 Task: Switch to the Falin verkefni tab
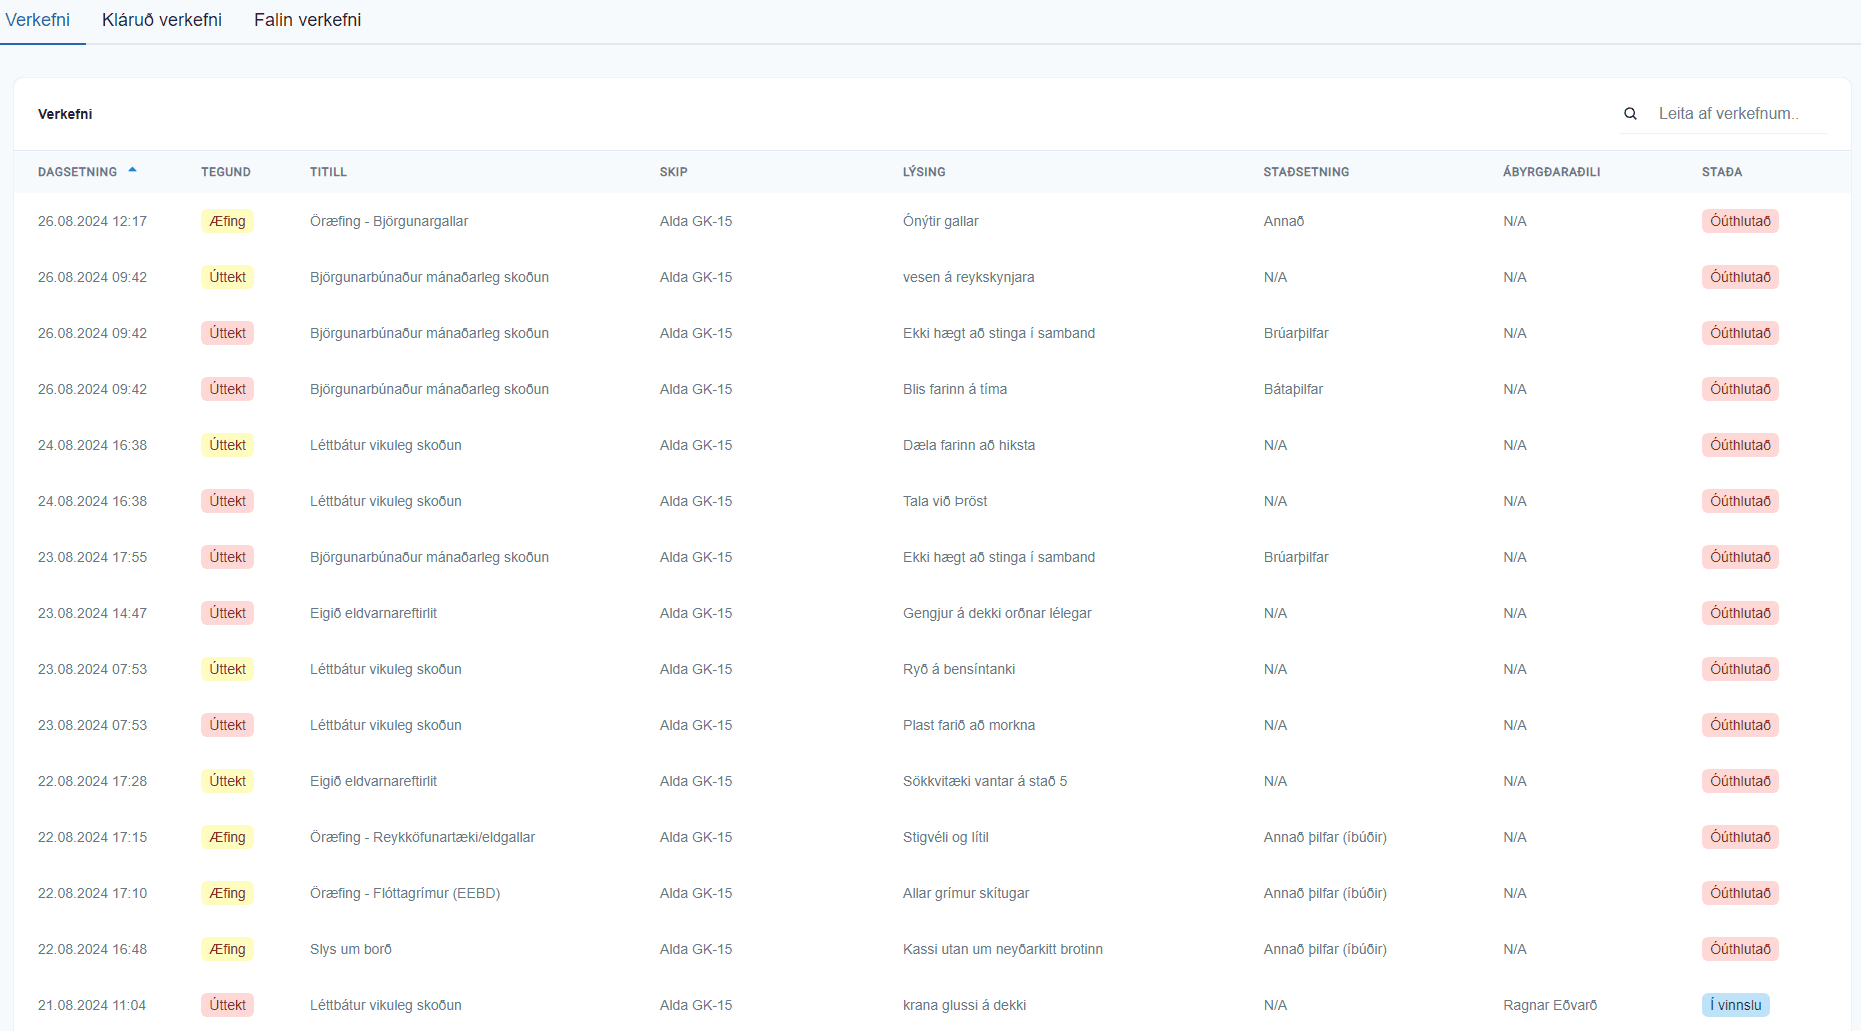pyautogui.click(x=308, y=19)
